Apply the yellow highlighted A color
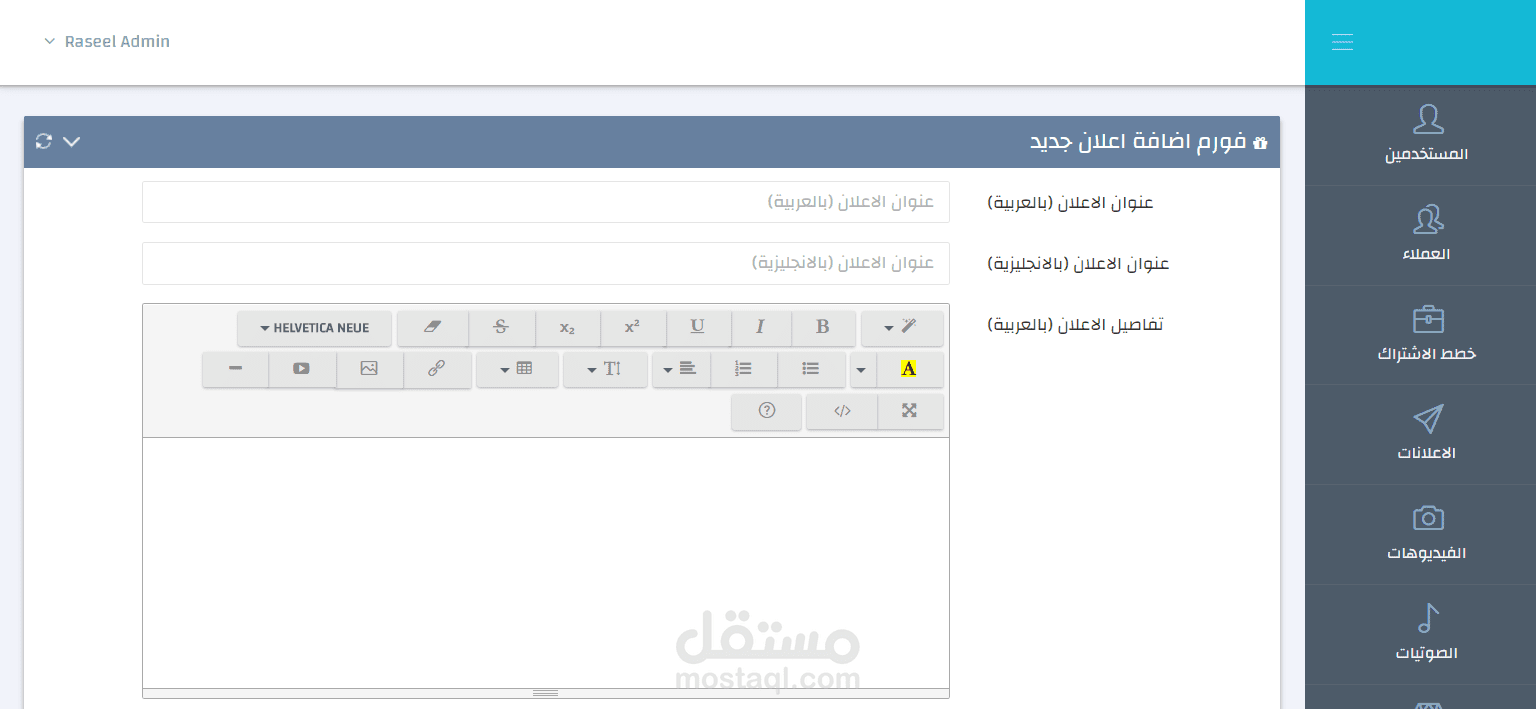 [x=909, y=368]
